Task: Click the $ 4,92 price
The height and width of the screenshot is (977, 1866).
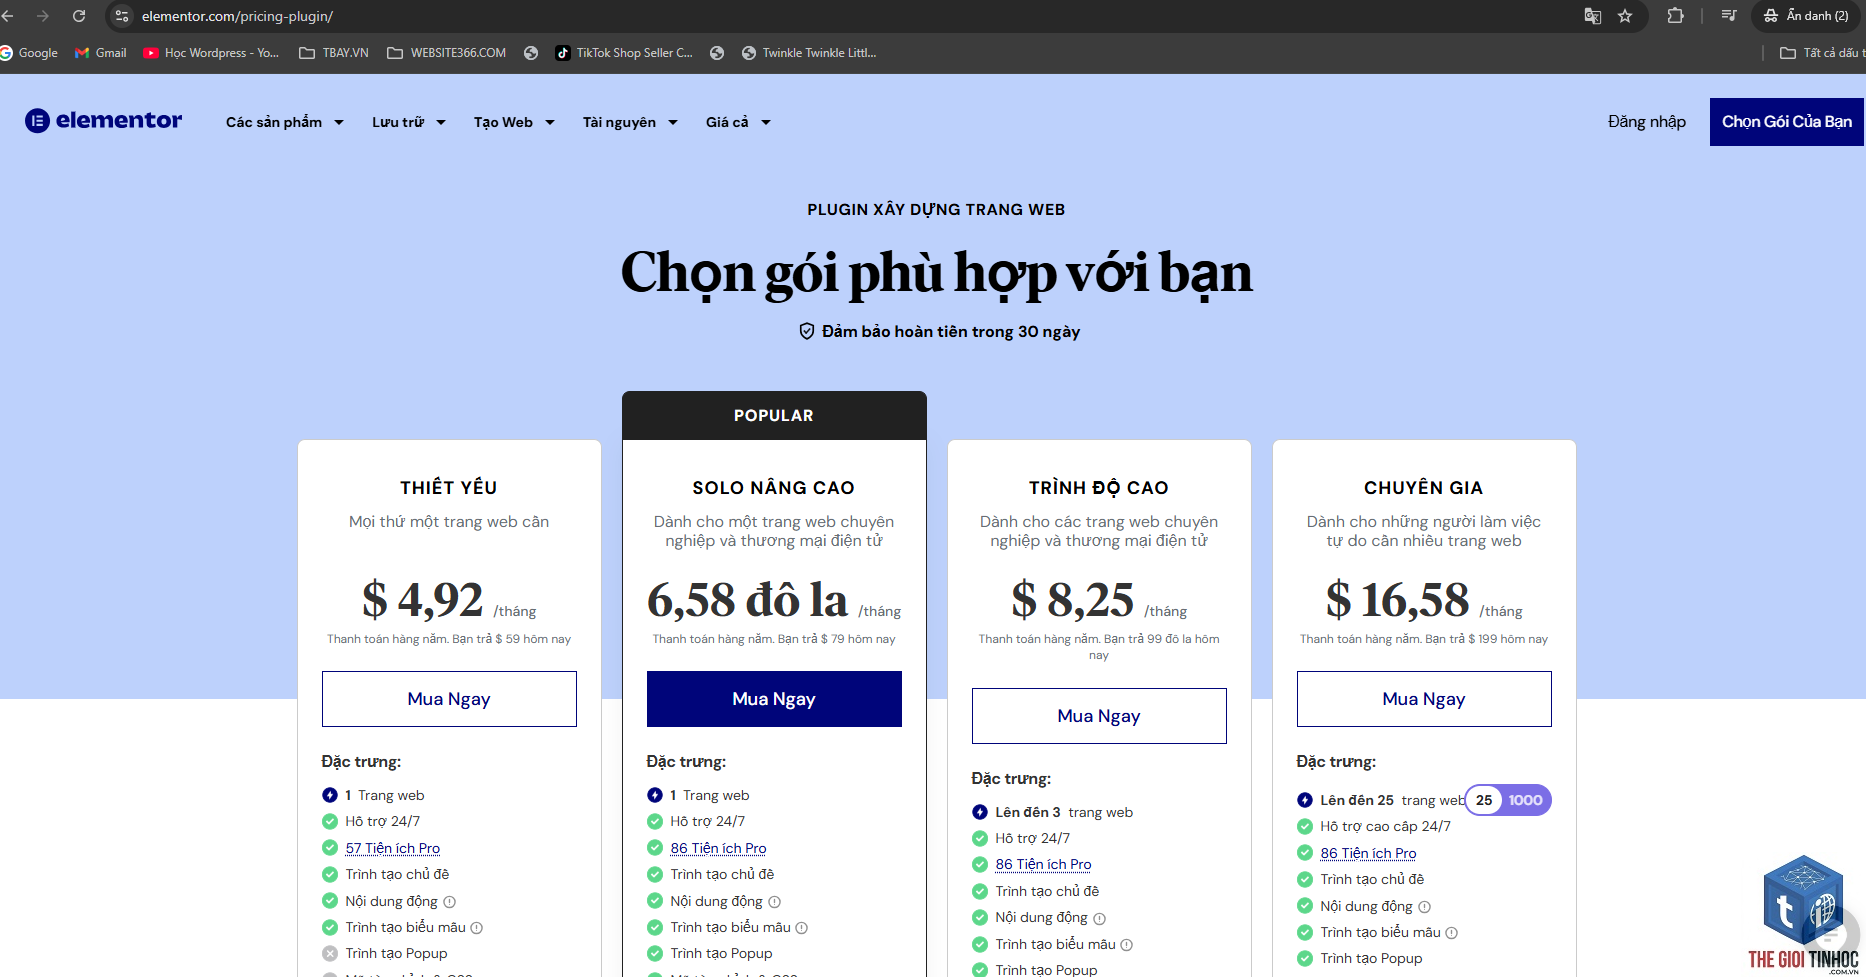Action: (422, 600)
